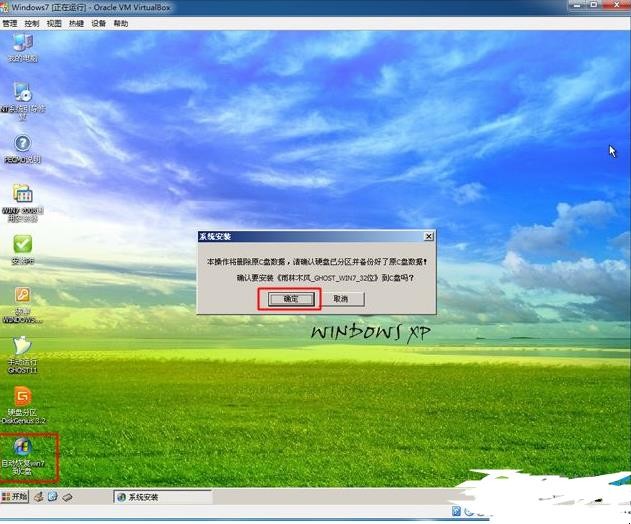Click the third quick launch drive icon

point(67,497)
